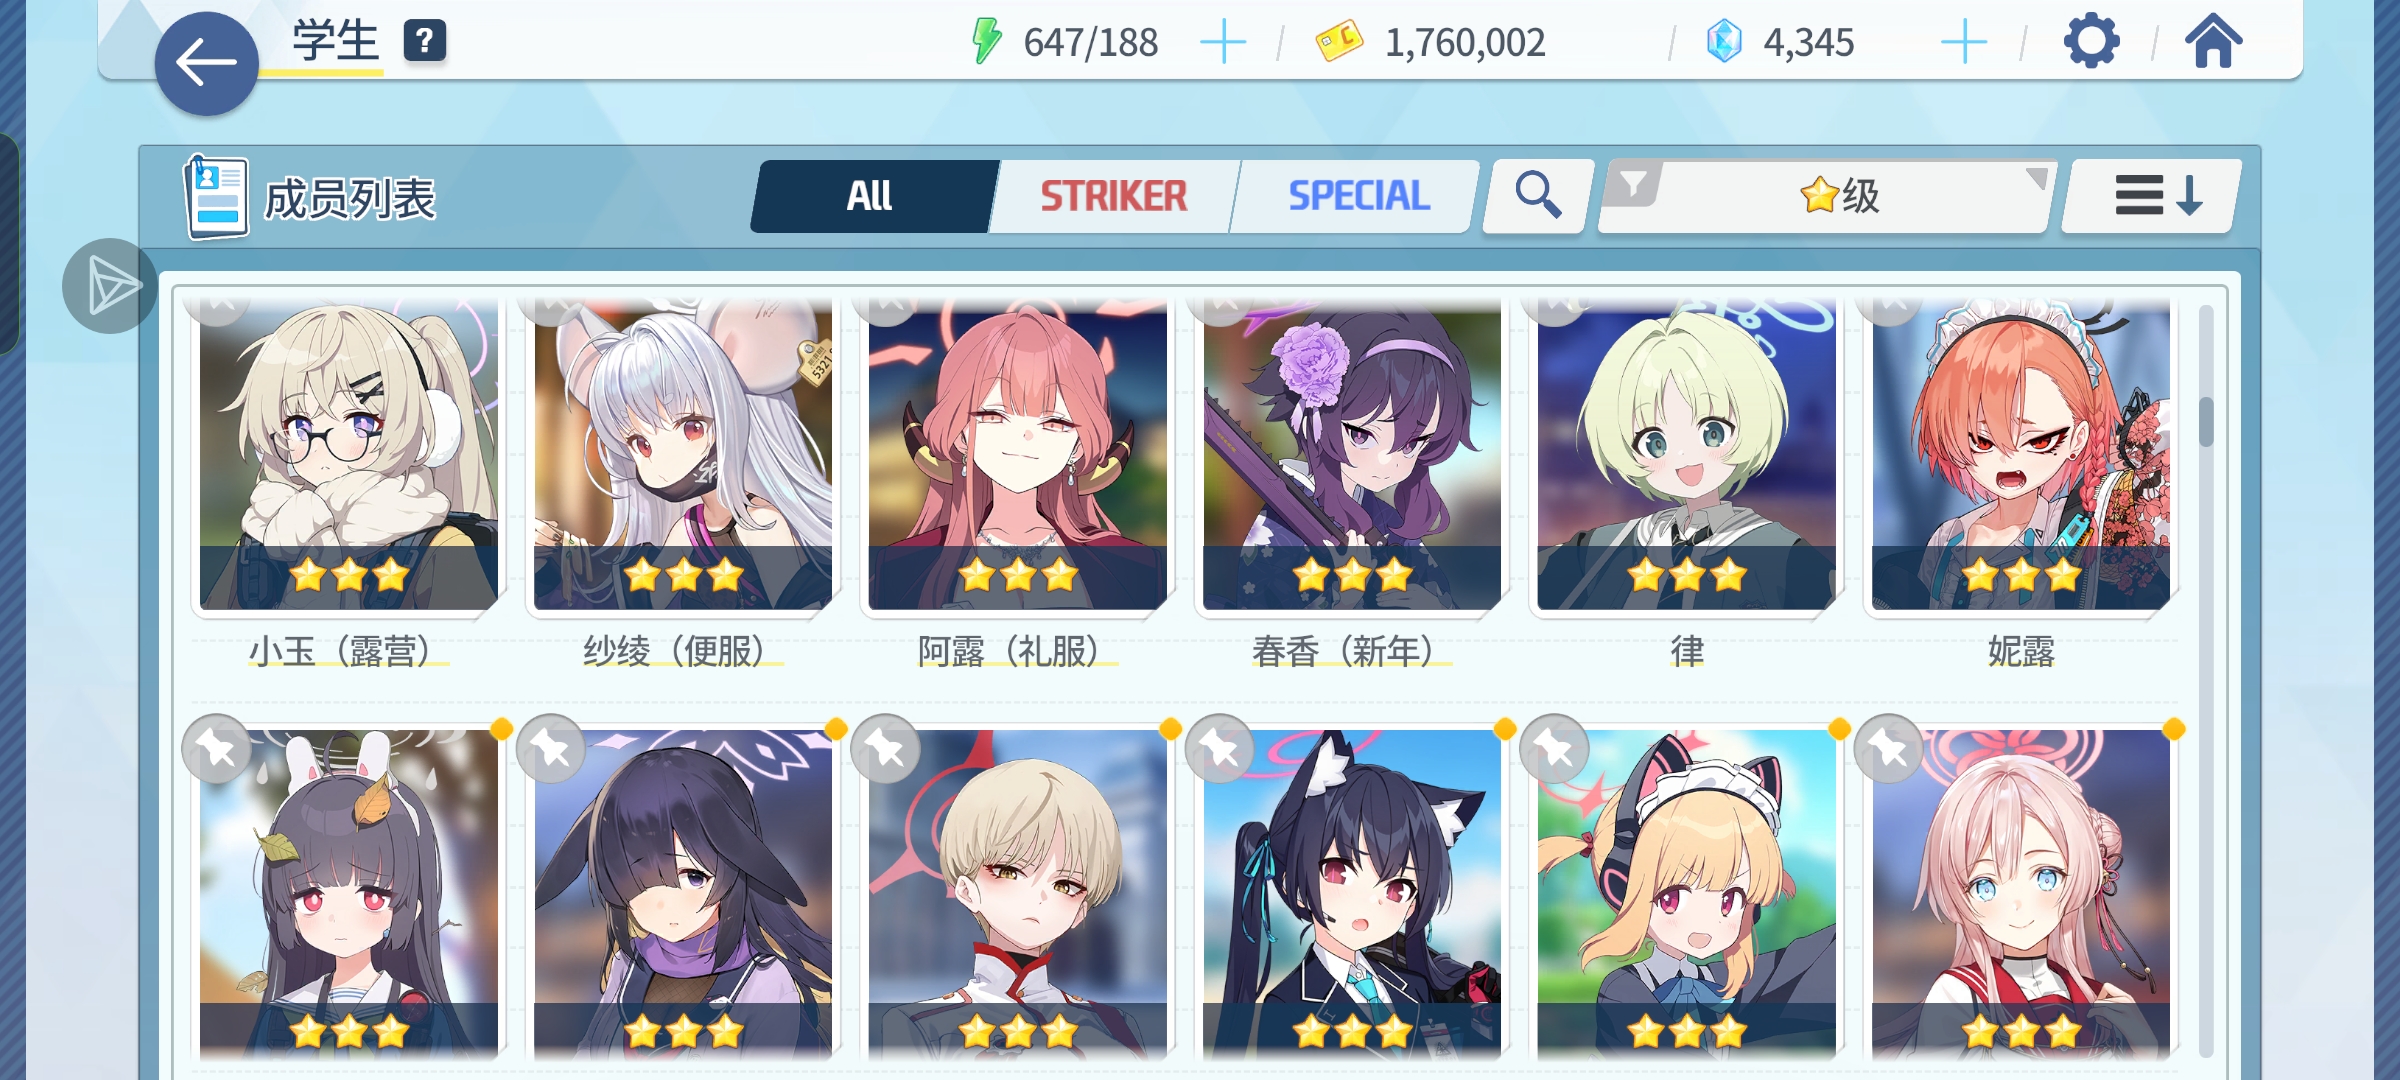Open the help question mark icon
This screenshot has width=2400, height=1080.
pyautogui.click(x=424, y=41)
